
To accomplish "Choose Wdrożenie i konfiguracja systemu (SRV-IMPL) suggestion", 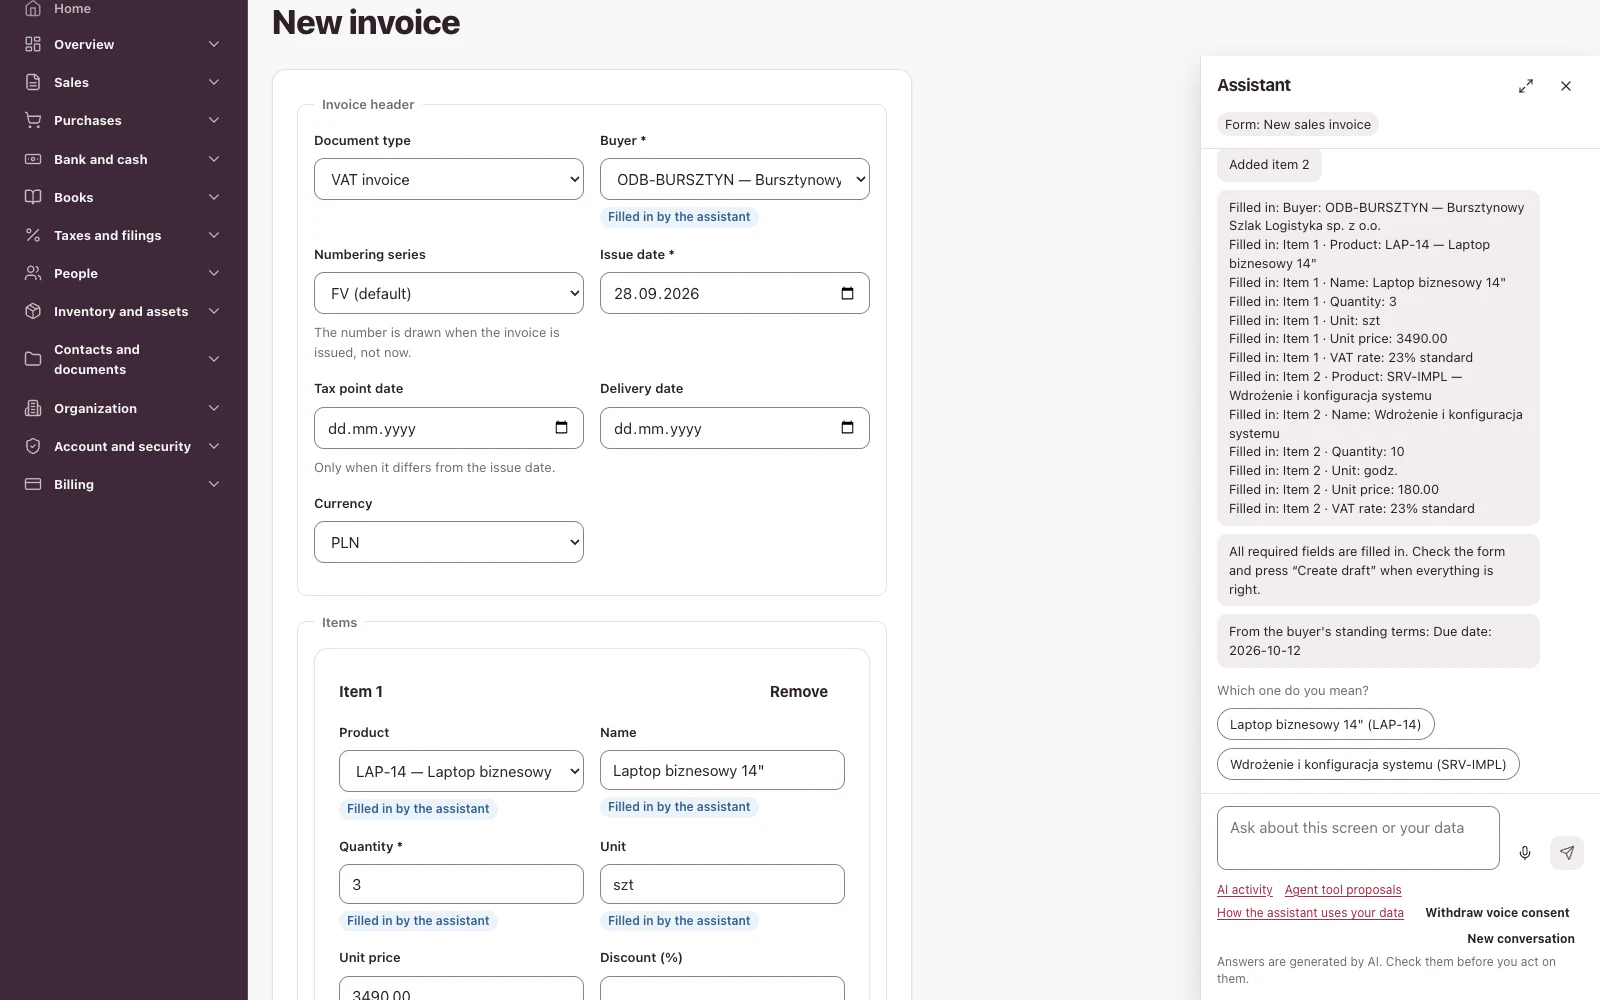I will (x=1368, y=764).
